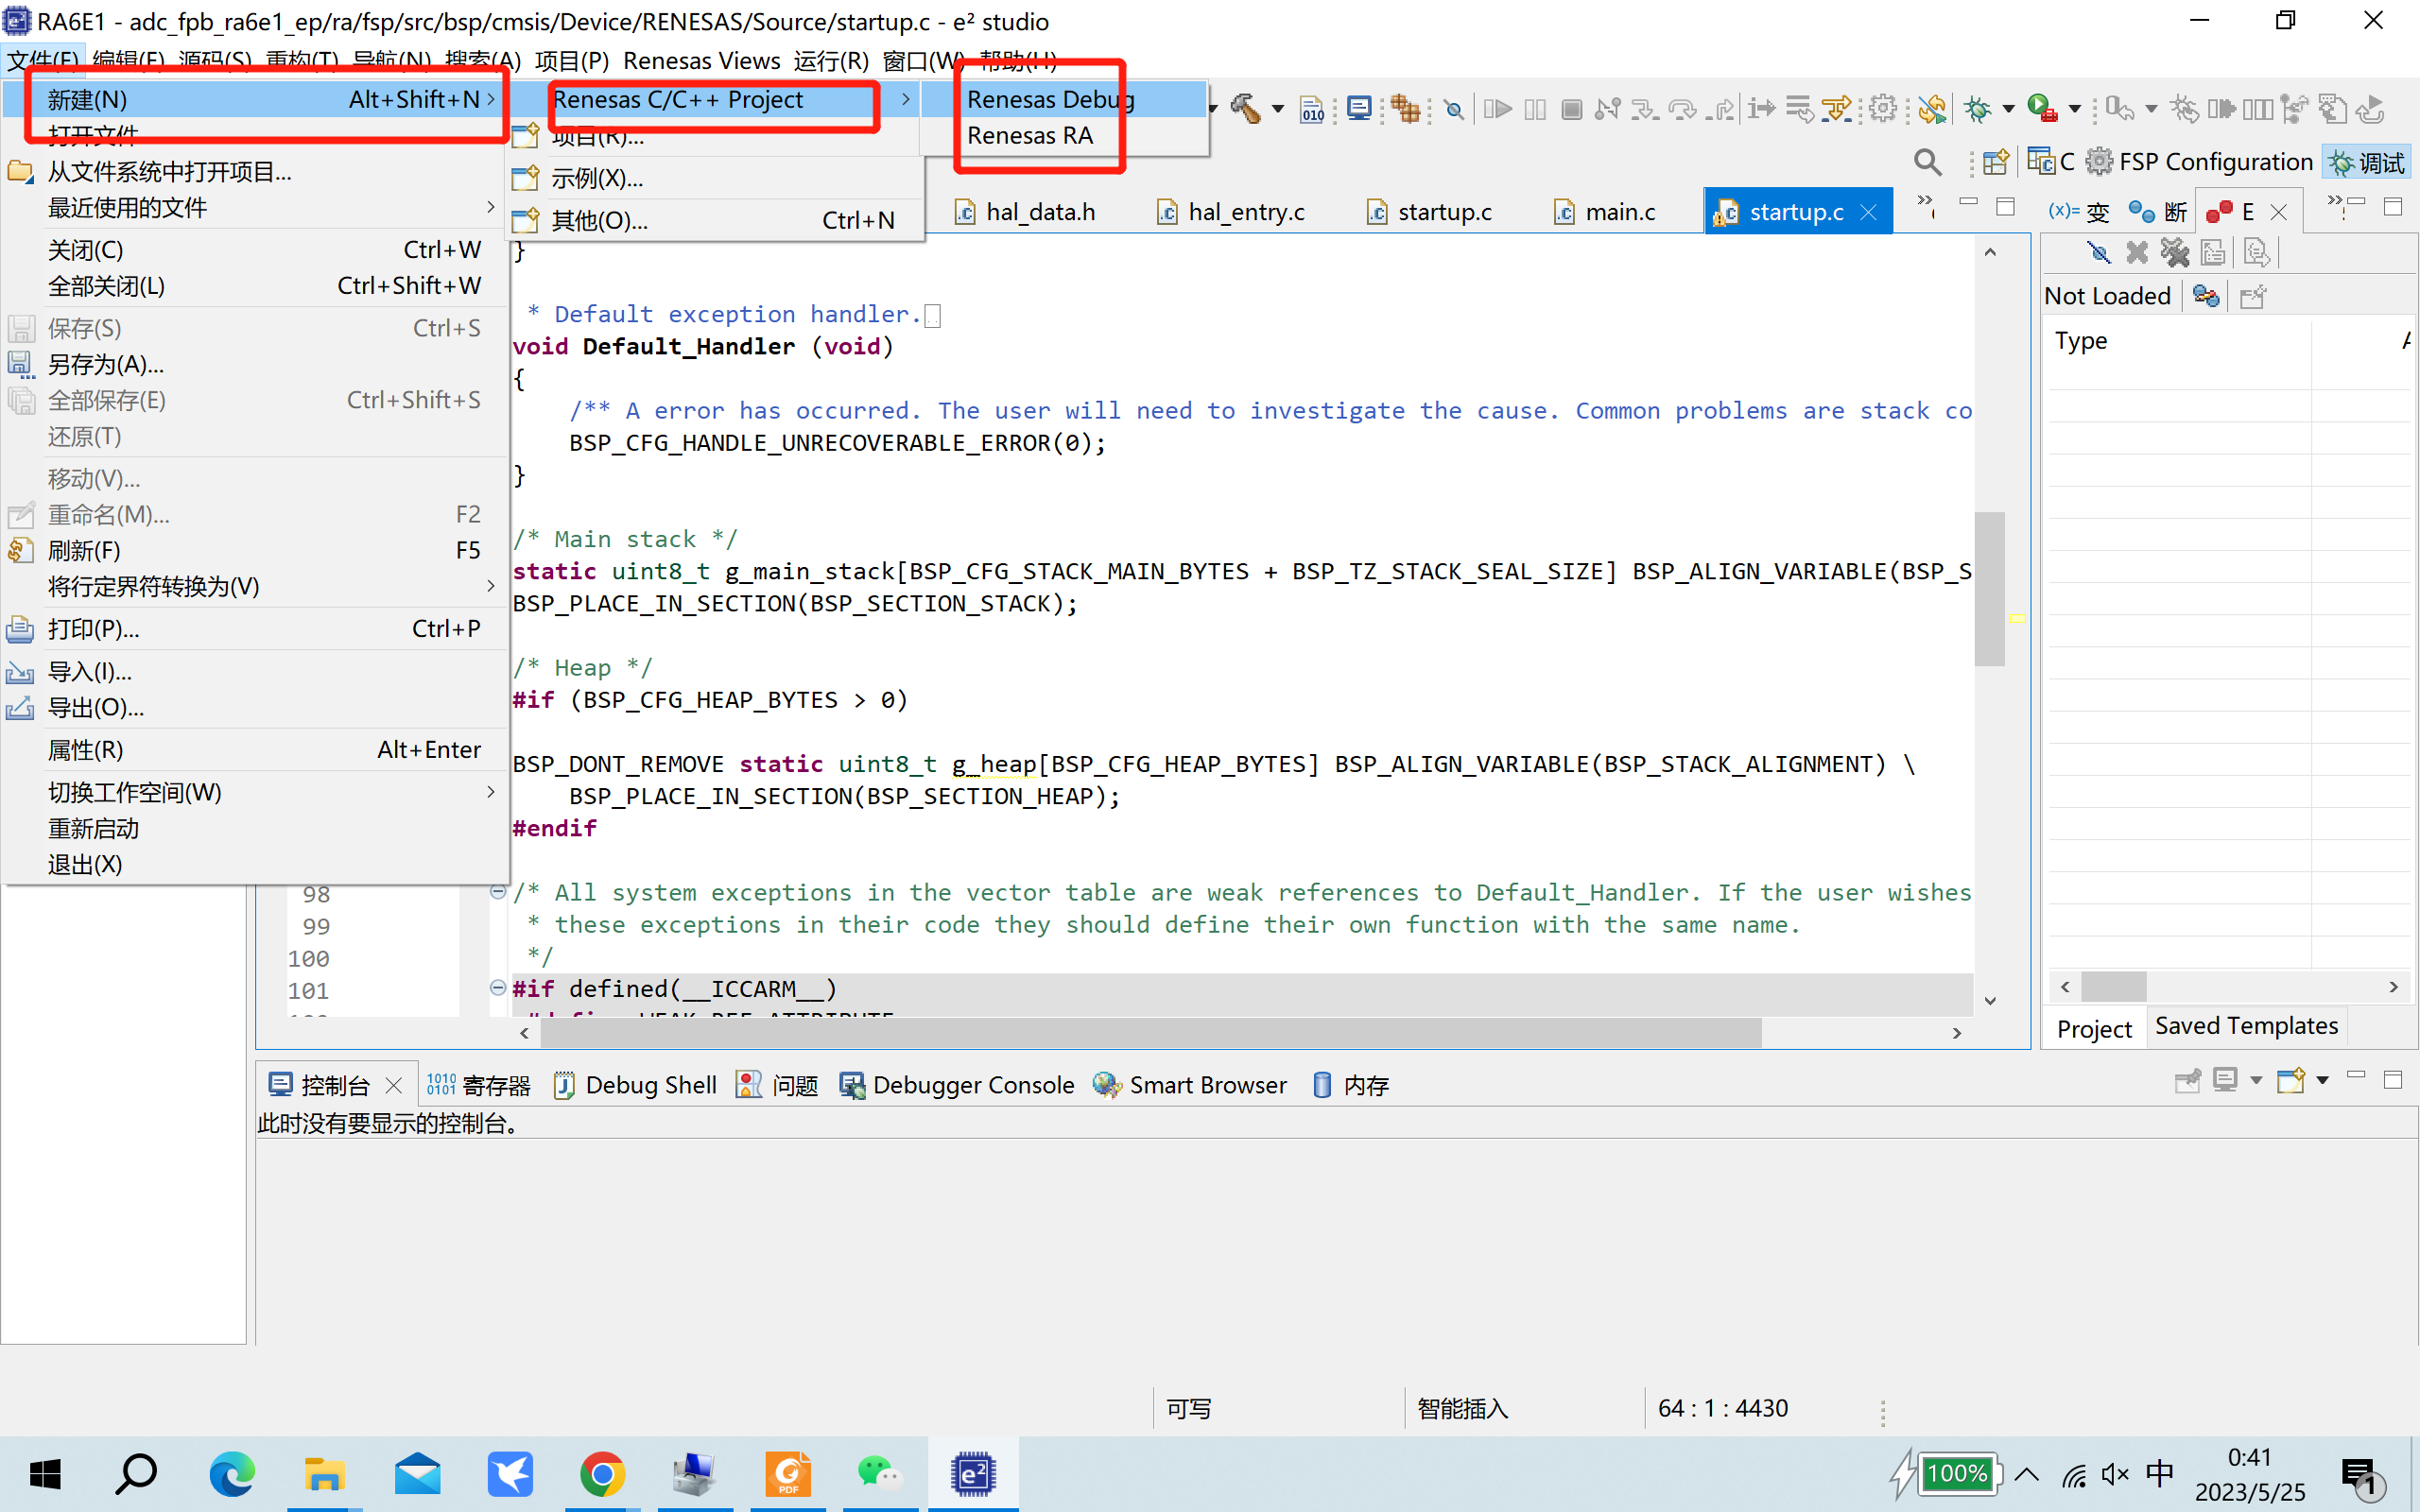Expand 最近使用的文件 submenu

point(254,208)
